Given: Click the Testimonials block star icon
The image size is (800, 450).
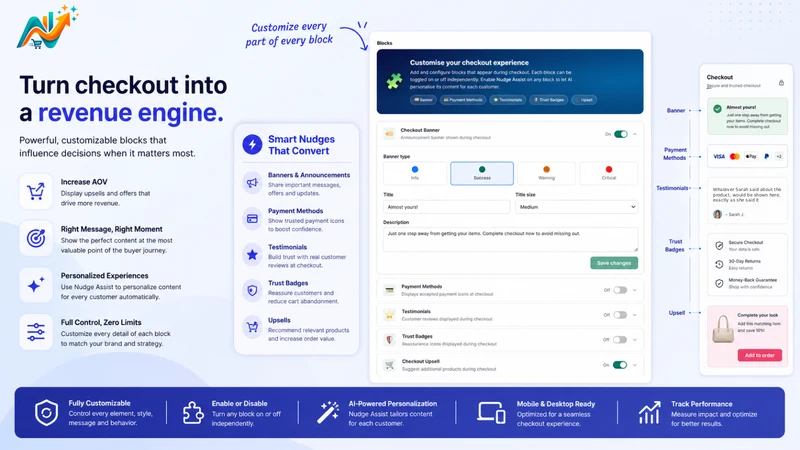Looking at the screenshot, I should point(389,315).
